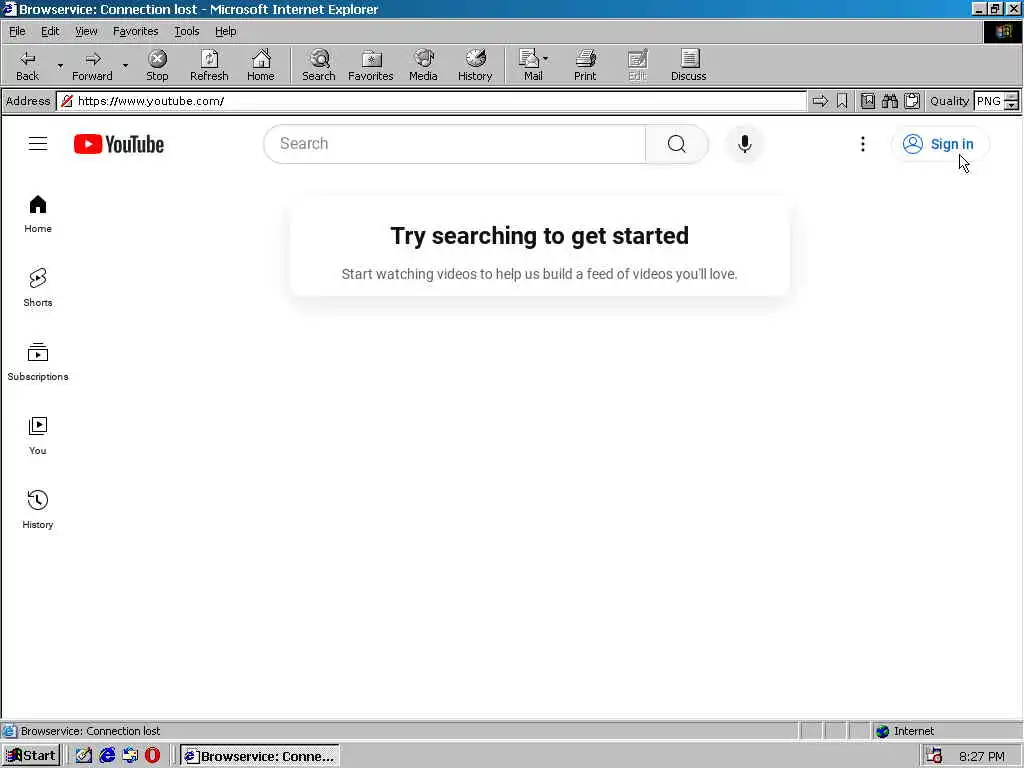1024x768 pixels.
Task: Click the Sign in button
Action: point(940,144)
